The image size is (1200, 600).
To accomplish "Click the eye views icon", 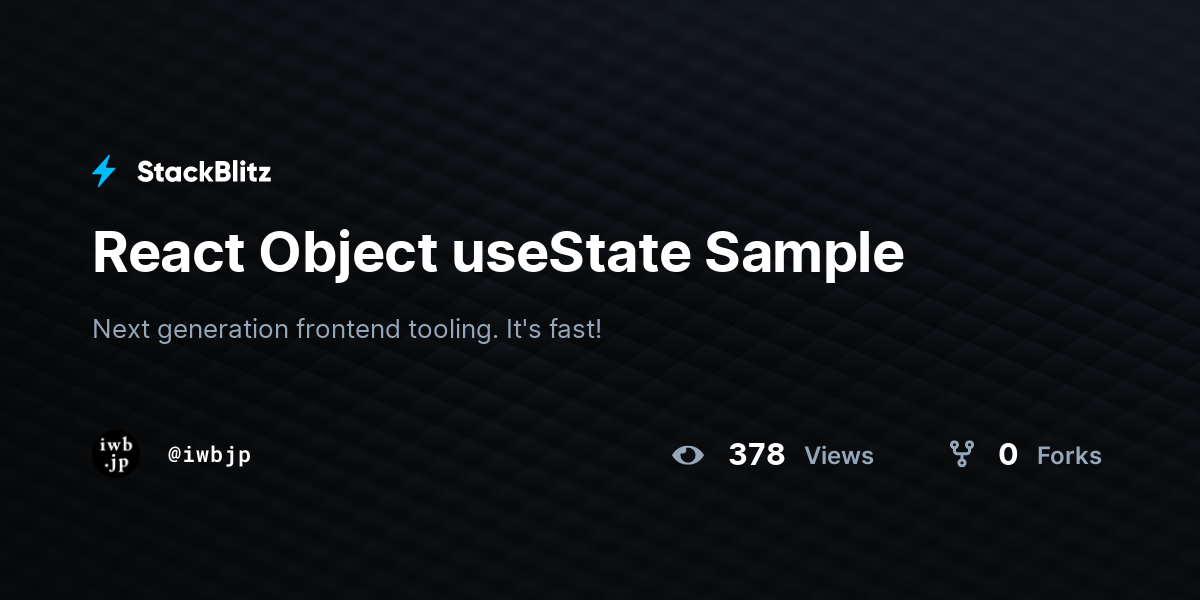I will pos(688,455).
